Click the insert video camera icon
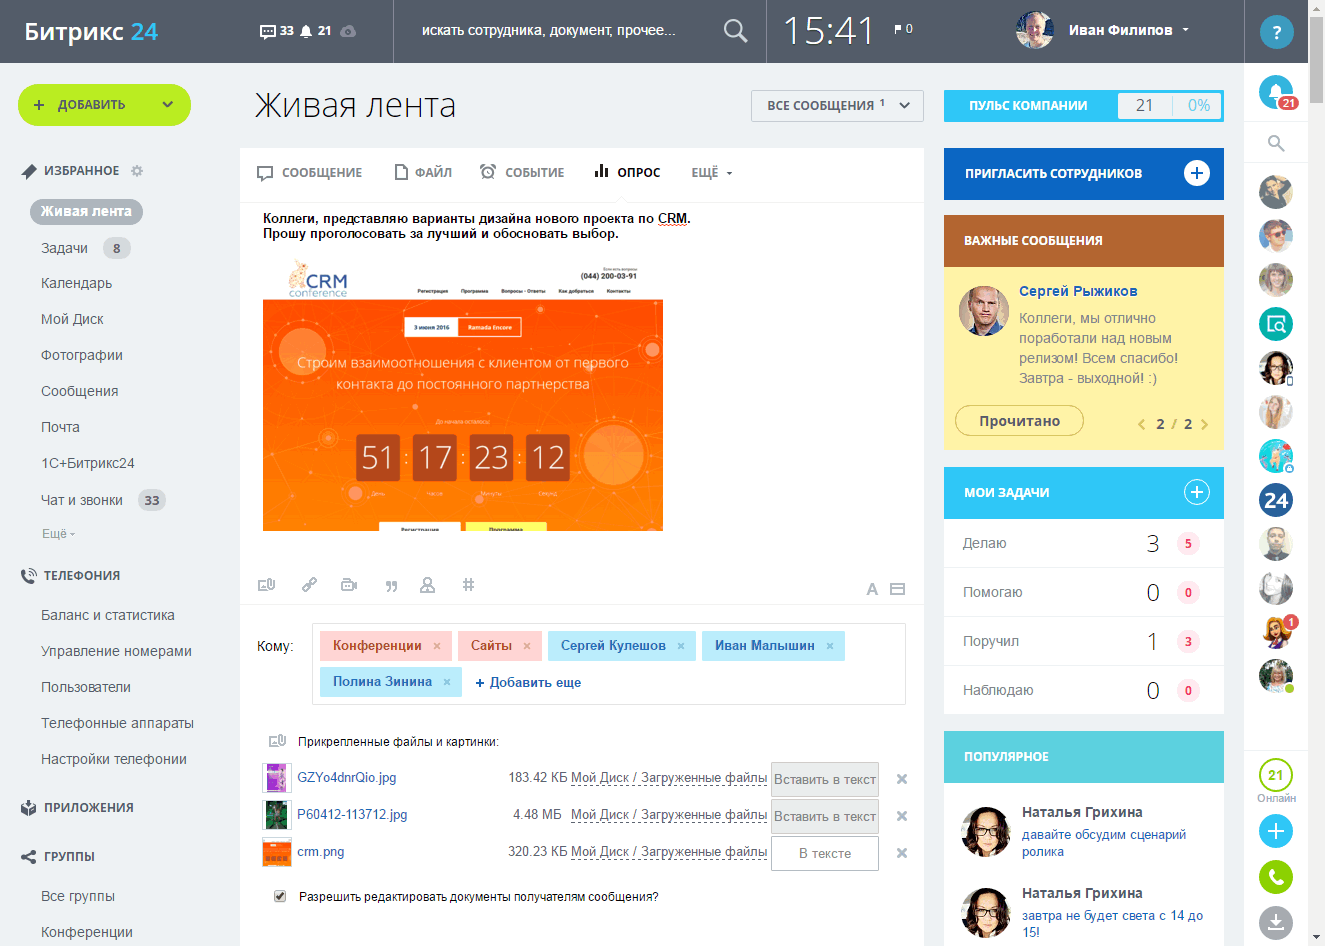1325x946 pixels. click(x=349, y=585)
